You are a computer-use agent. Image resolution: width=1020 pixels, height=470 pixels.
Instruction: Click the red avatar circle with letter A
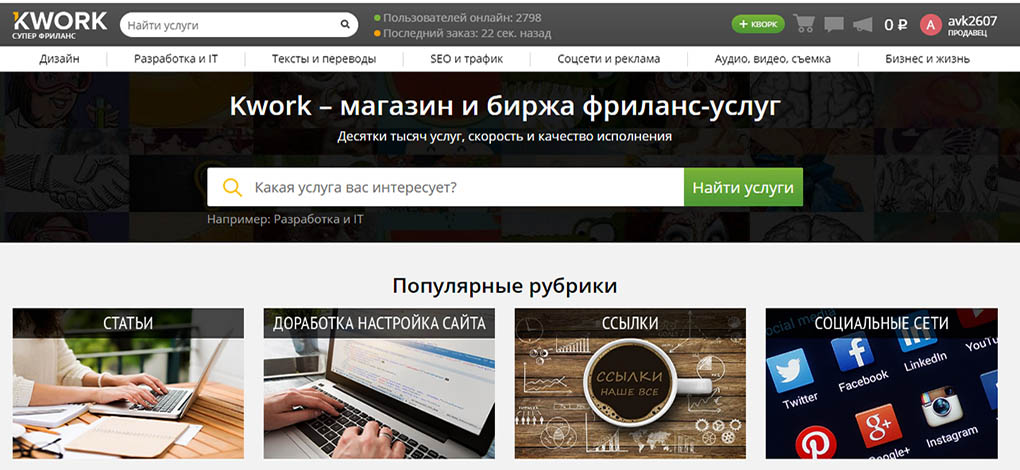tap(931, 25)
